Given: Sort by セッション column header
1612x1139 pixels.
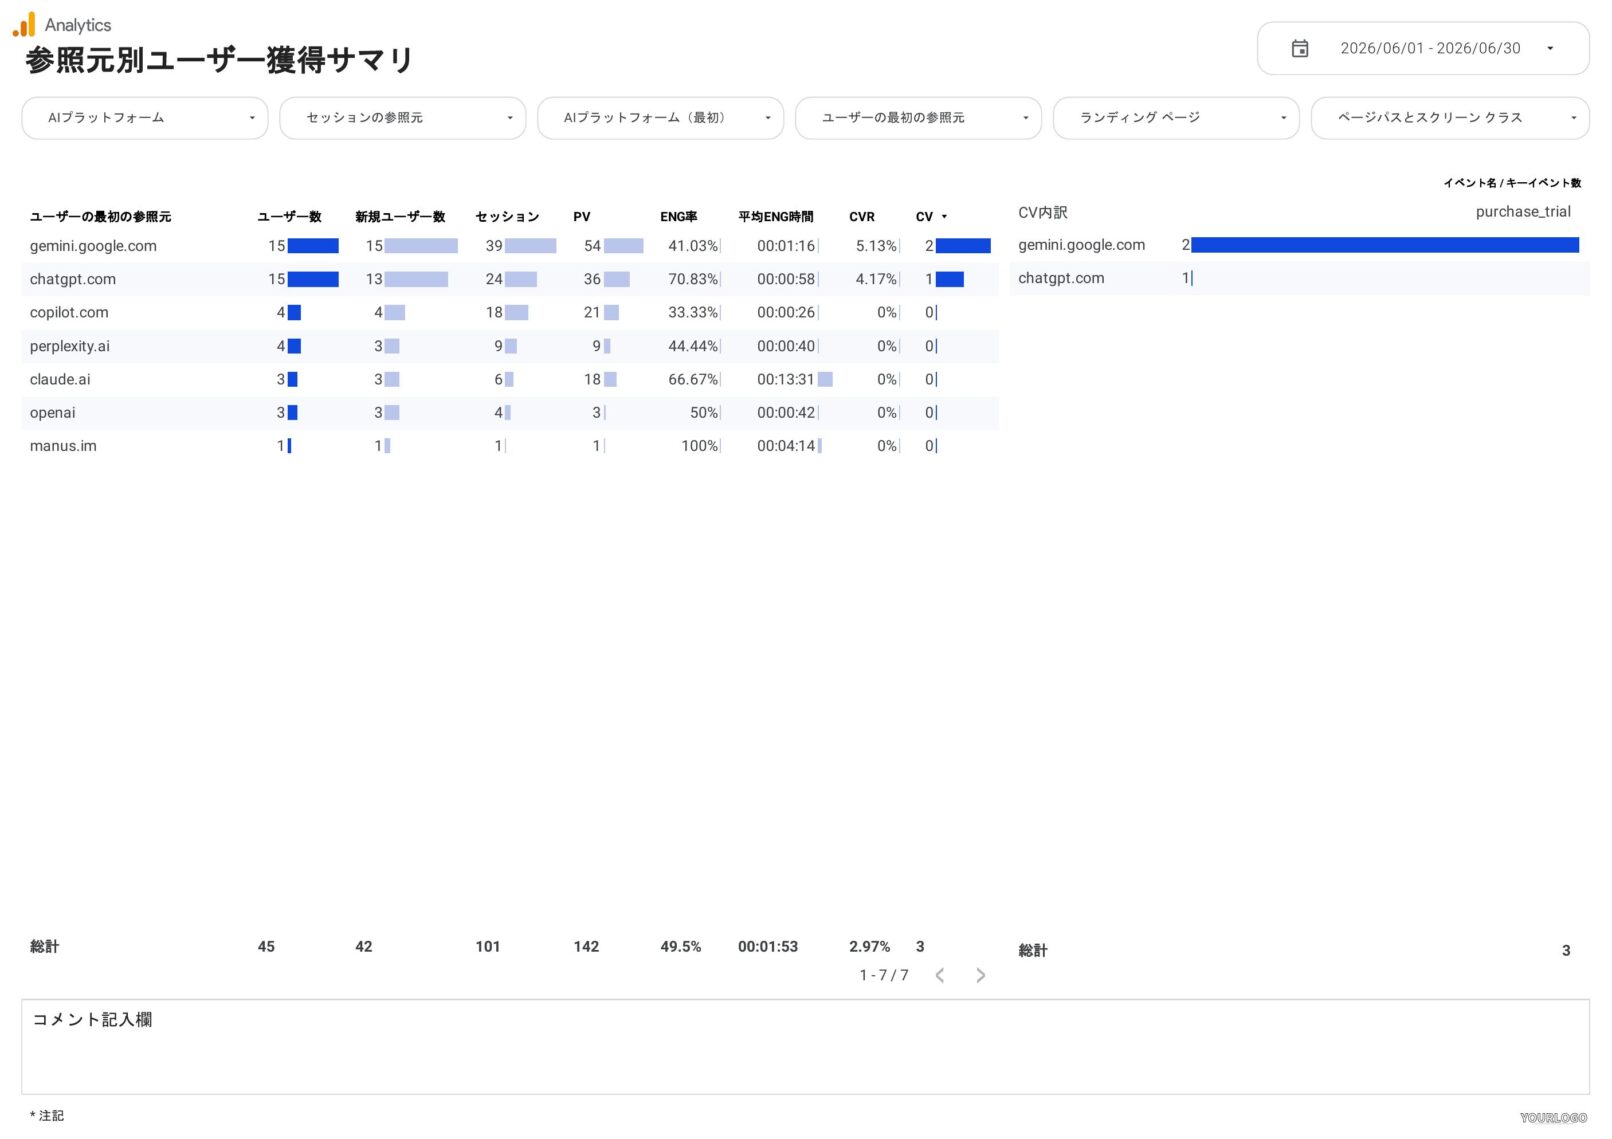Looking at the screenshot, I should coord(507,217).
